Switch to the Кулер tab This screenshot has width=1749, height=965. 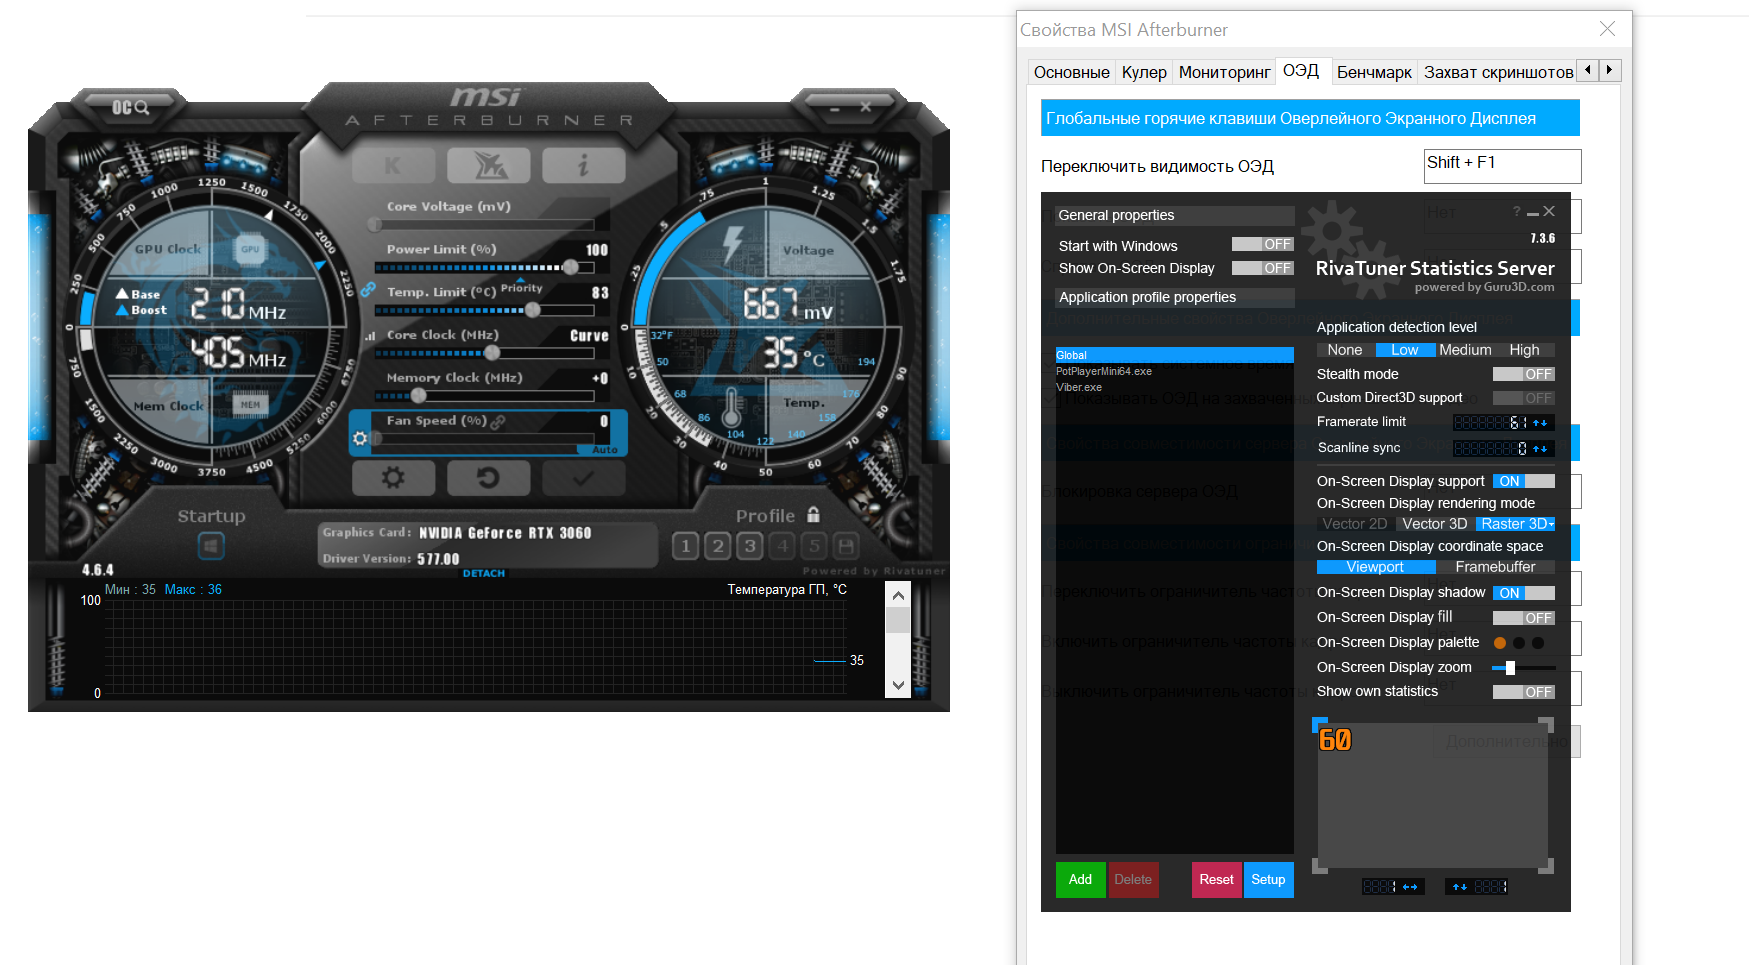1144,72
